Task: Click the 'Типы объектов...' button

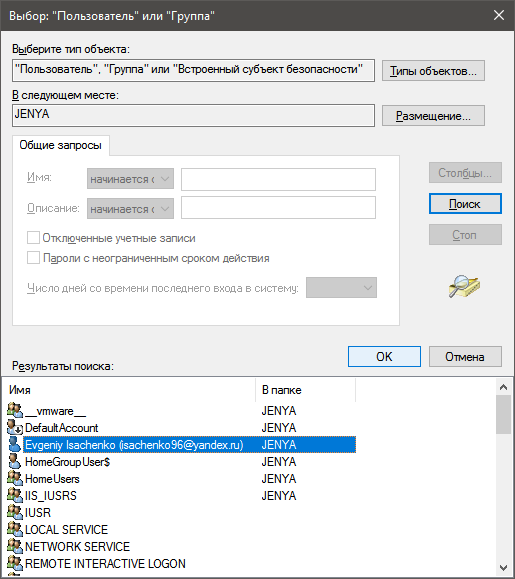Action: pos(433,71)
